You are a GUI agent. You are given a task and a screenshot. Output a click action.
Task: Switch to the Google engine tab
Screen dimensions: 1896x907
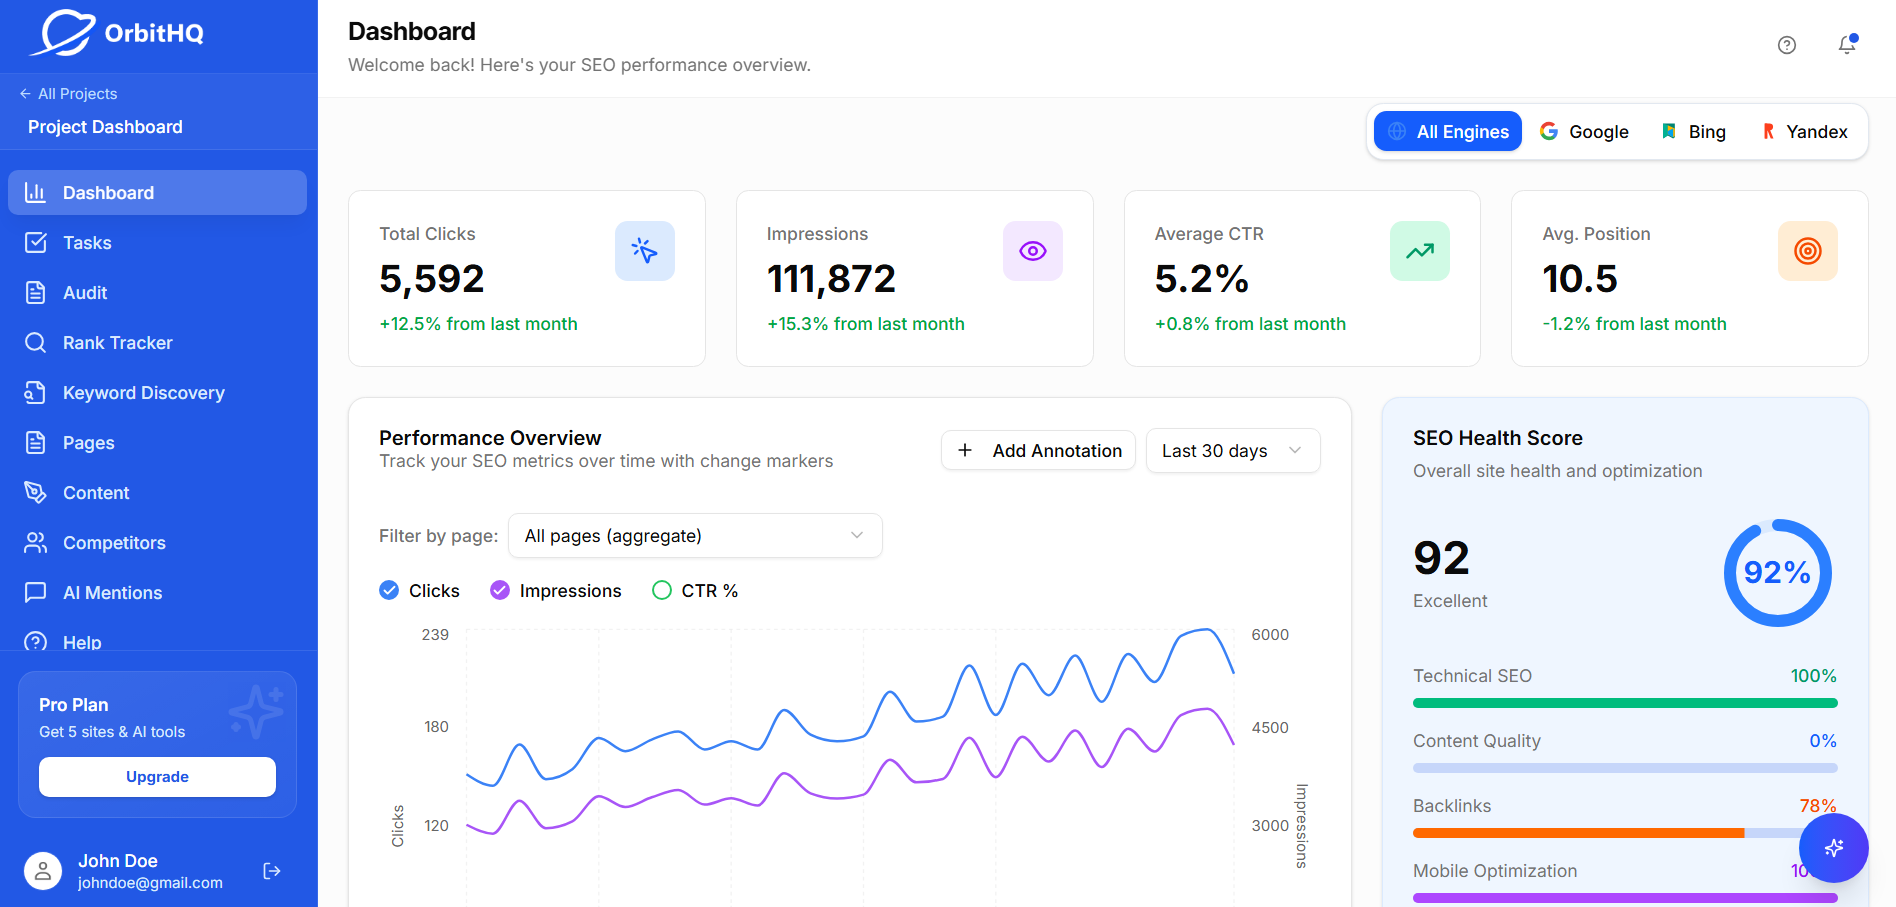pyautogui.click(x=1585, y=131)
